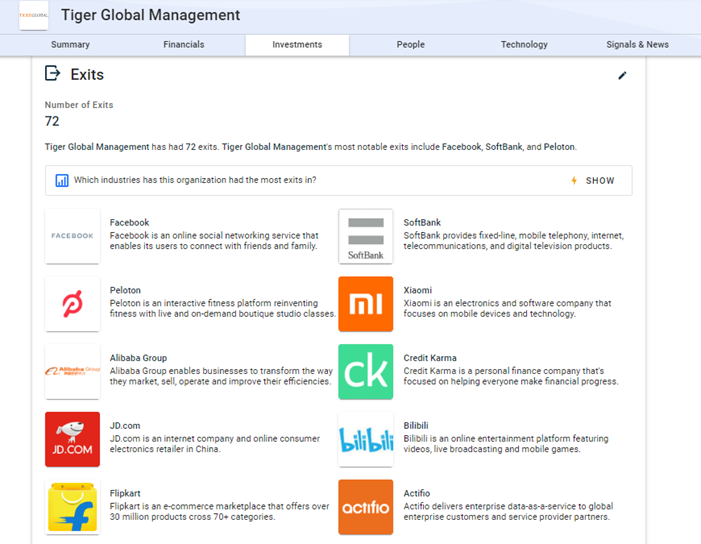
Task: Open the Actifio company name link
Action: pyautogui.click(x=417, y=493)
